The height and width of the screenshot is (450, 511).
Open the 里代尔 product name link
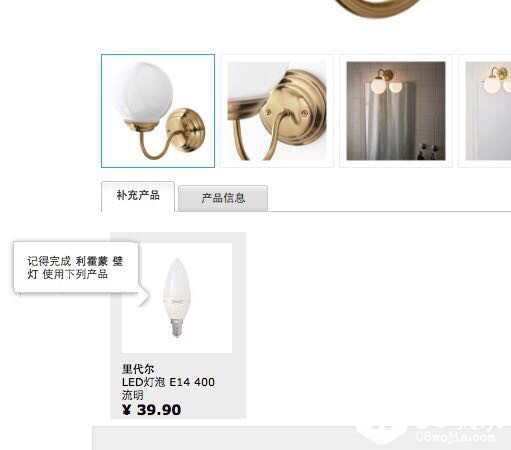[x=138, y=369]
